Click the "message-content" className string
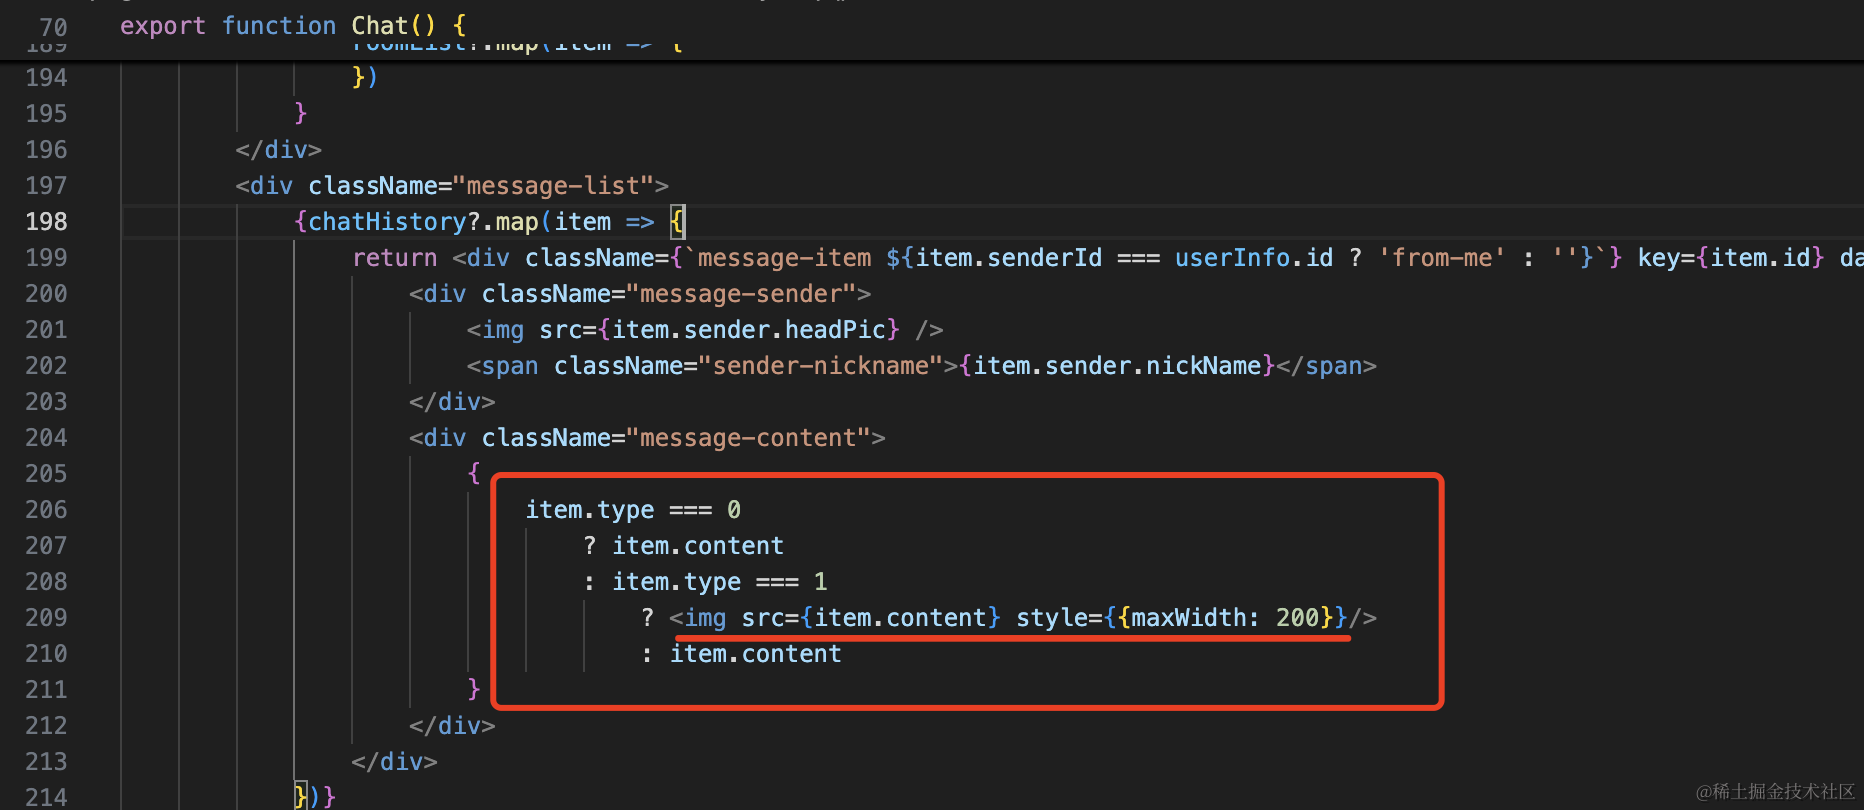Image resolution: width=1864 pixels, height=810 pixels. coord(748,438)
